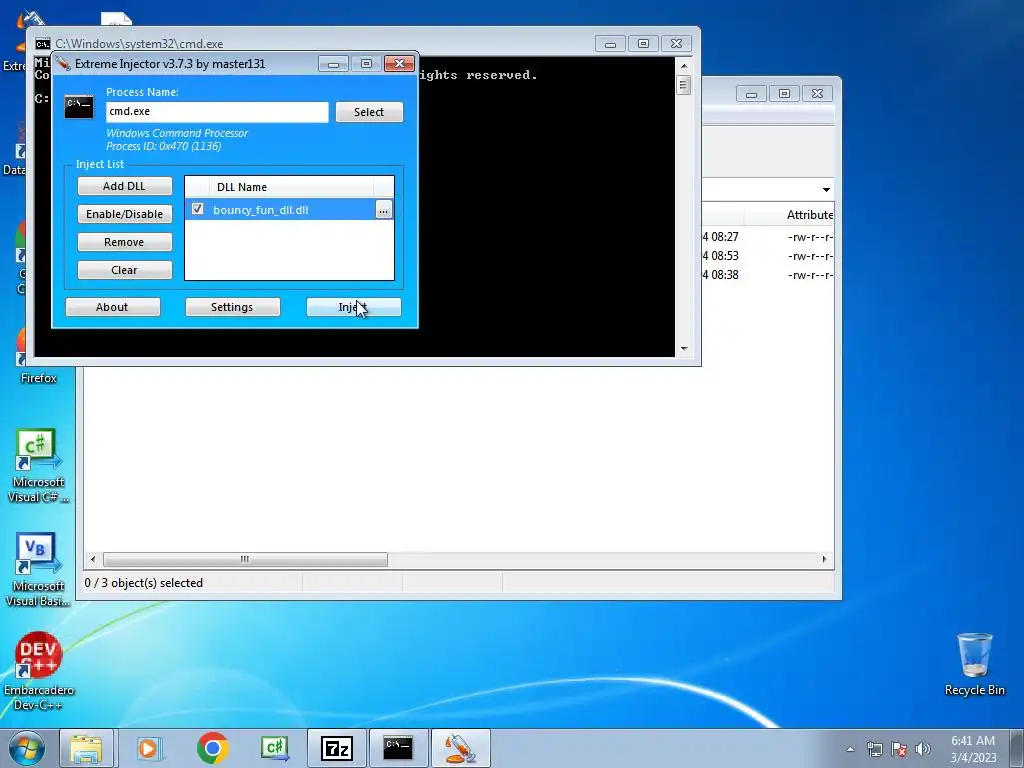Open Google Chrome from taskbar
The height and width of the screenshot is (768, 1024).
click(212, 748)
